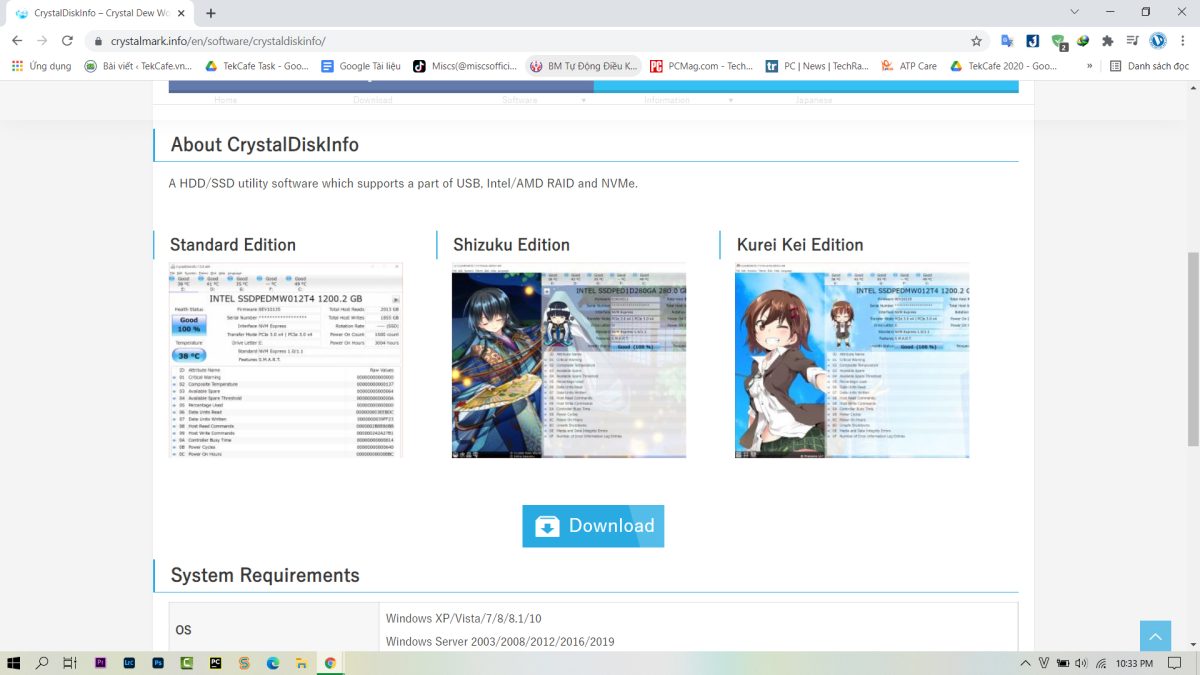1200x675 pixels.
Task: Open the green shield adblock extension
Action: (1058, 42)
